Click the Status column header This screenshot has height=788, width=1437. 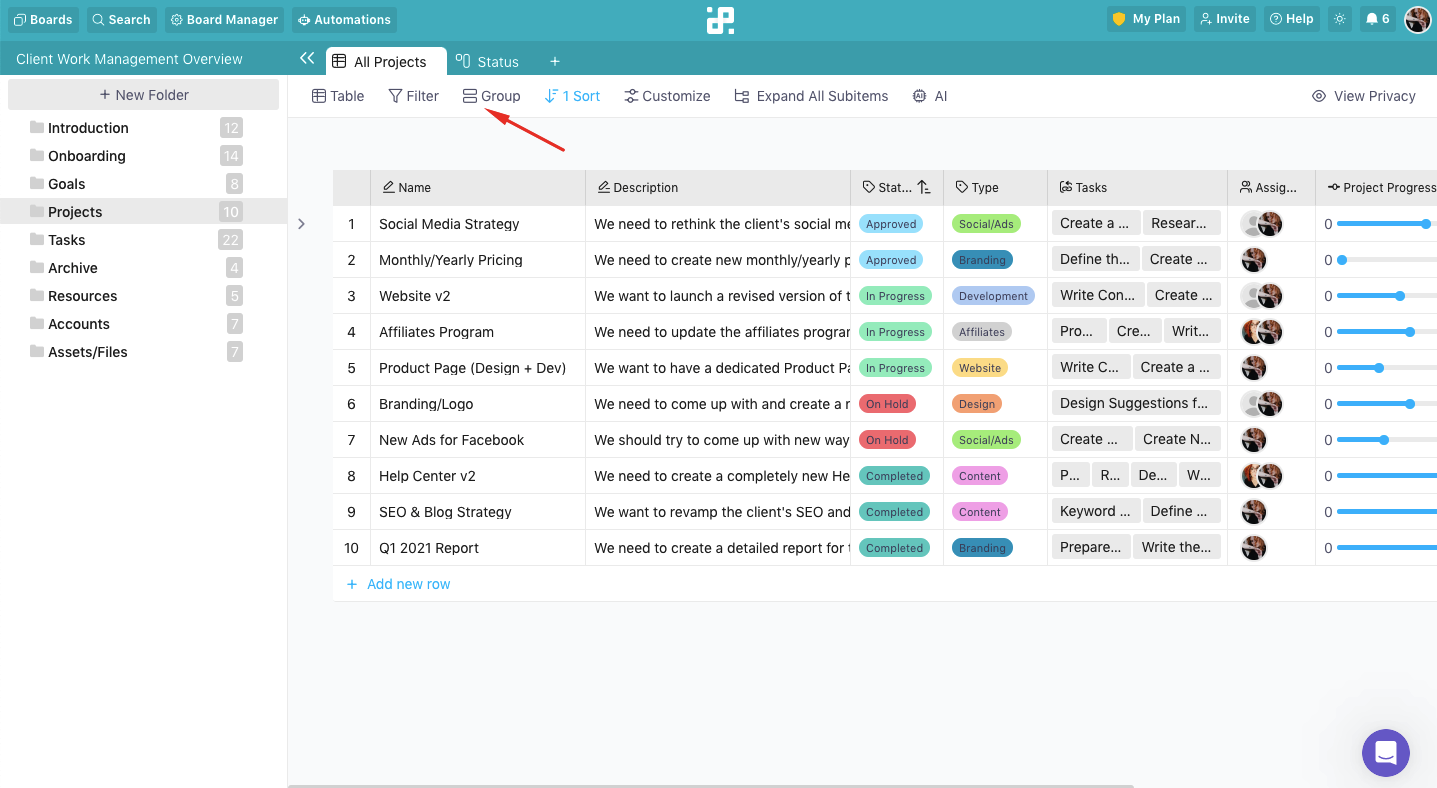[897, 187]
